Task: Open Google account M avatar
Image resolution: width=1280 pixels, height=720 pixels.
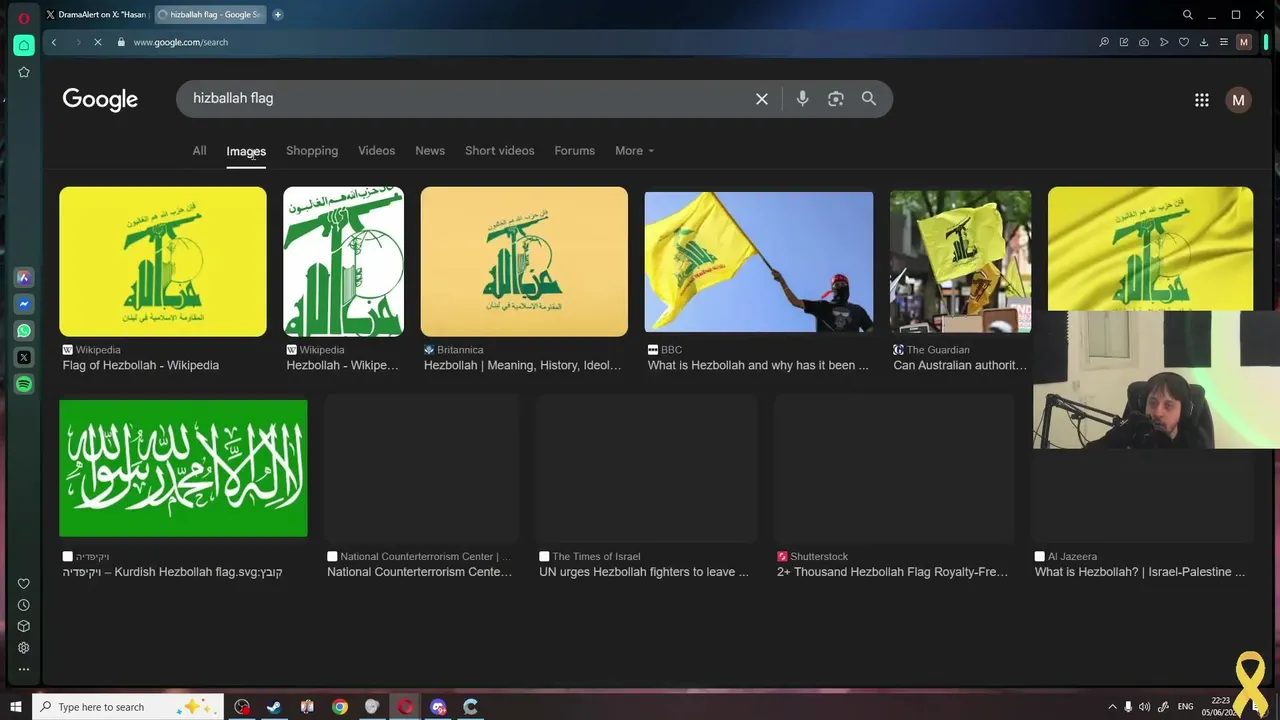Action: pos(1238,100)
